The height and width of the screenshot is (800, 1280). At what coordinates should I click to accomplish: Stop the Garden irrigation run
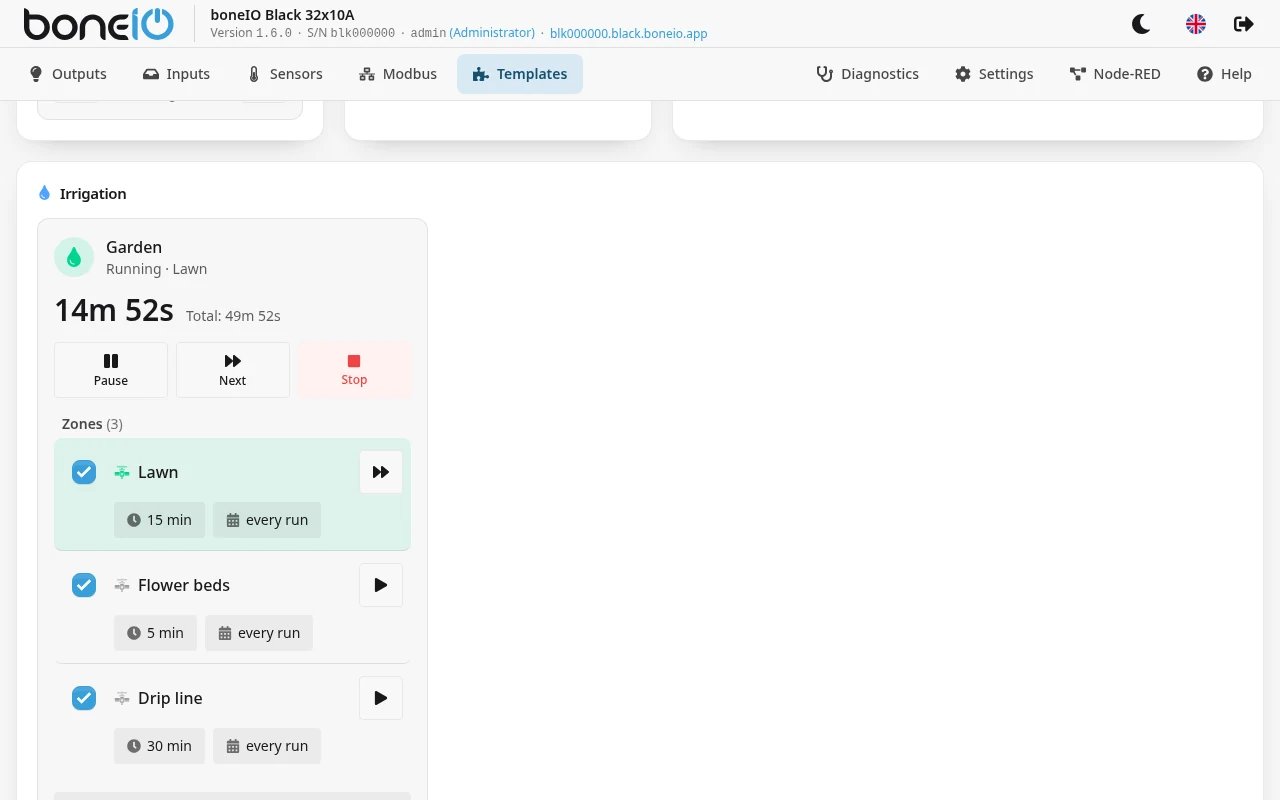(354, 370)
